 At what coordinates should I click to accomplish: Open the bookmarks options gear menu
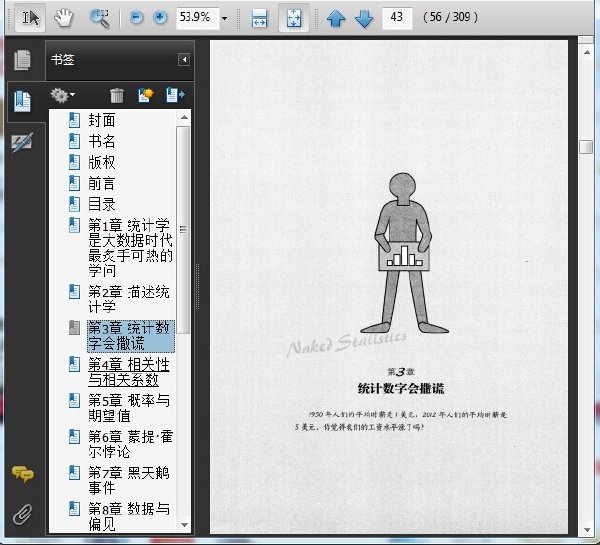tap(62, 95)
